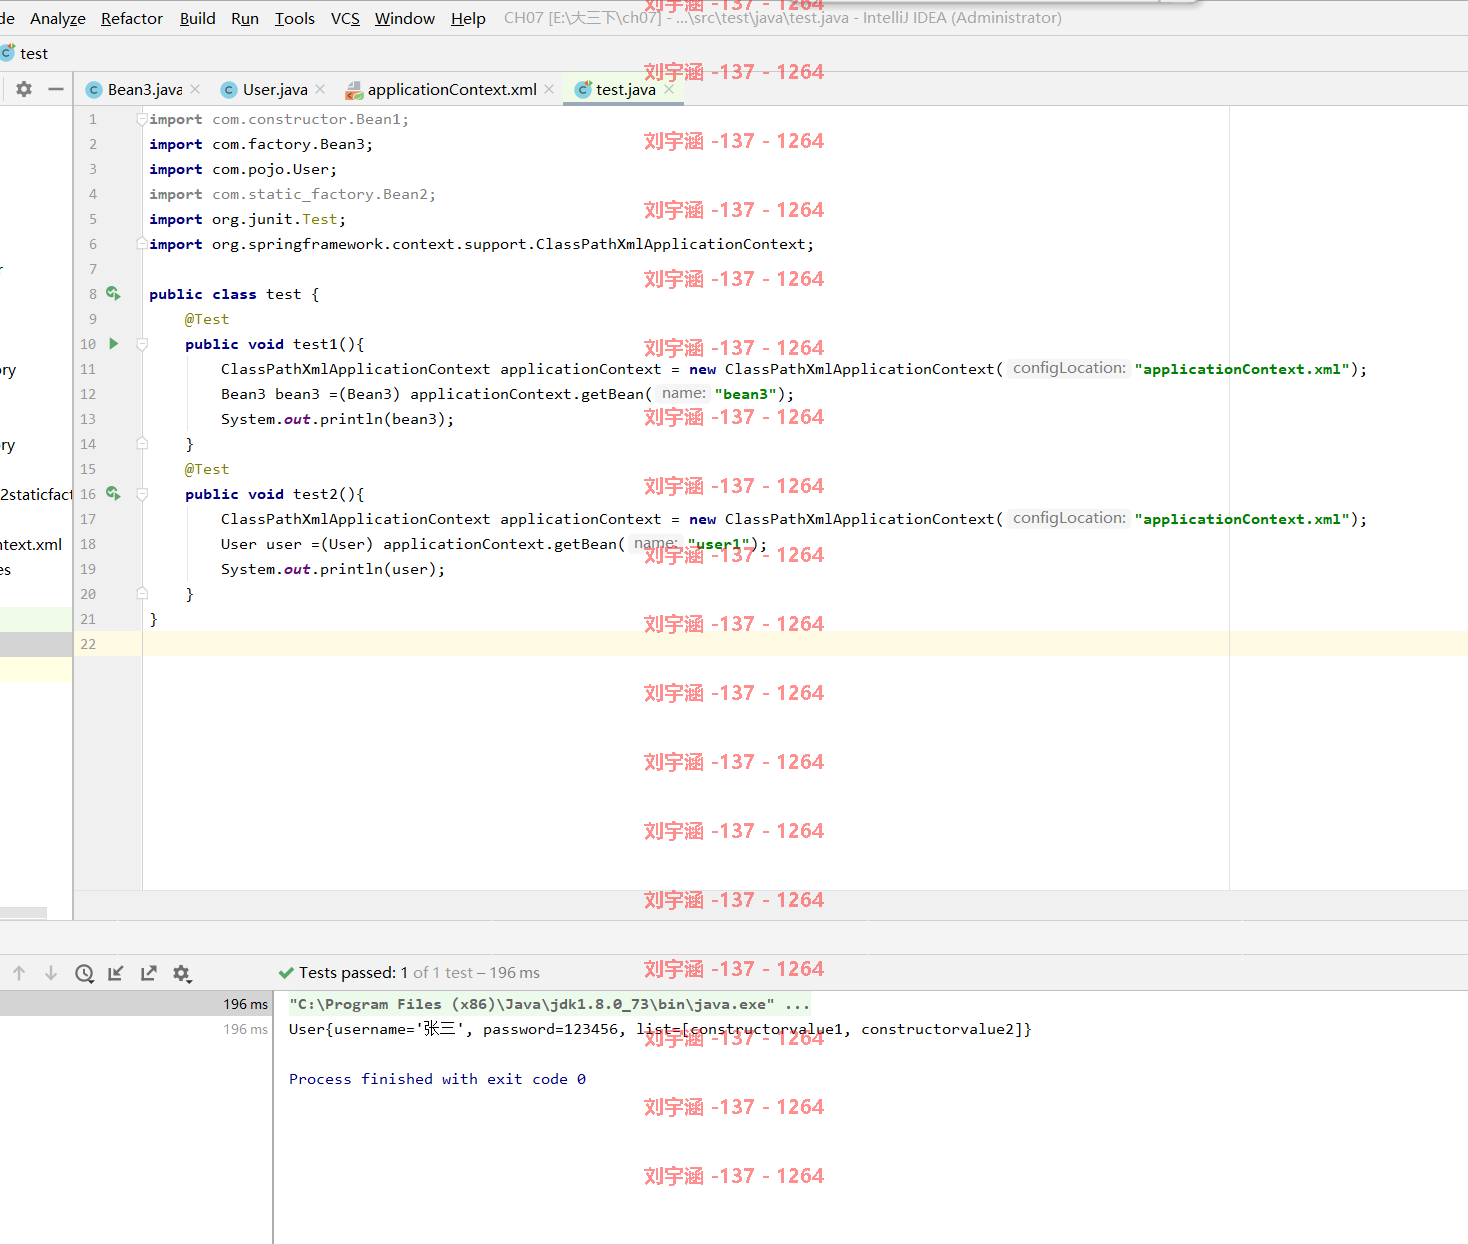Collapse the test2 method fold marker
This screenshot has height=1244, width=1468.
tap(142, 494)
